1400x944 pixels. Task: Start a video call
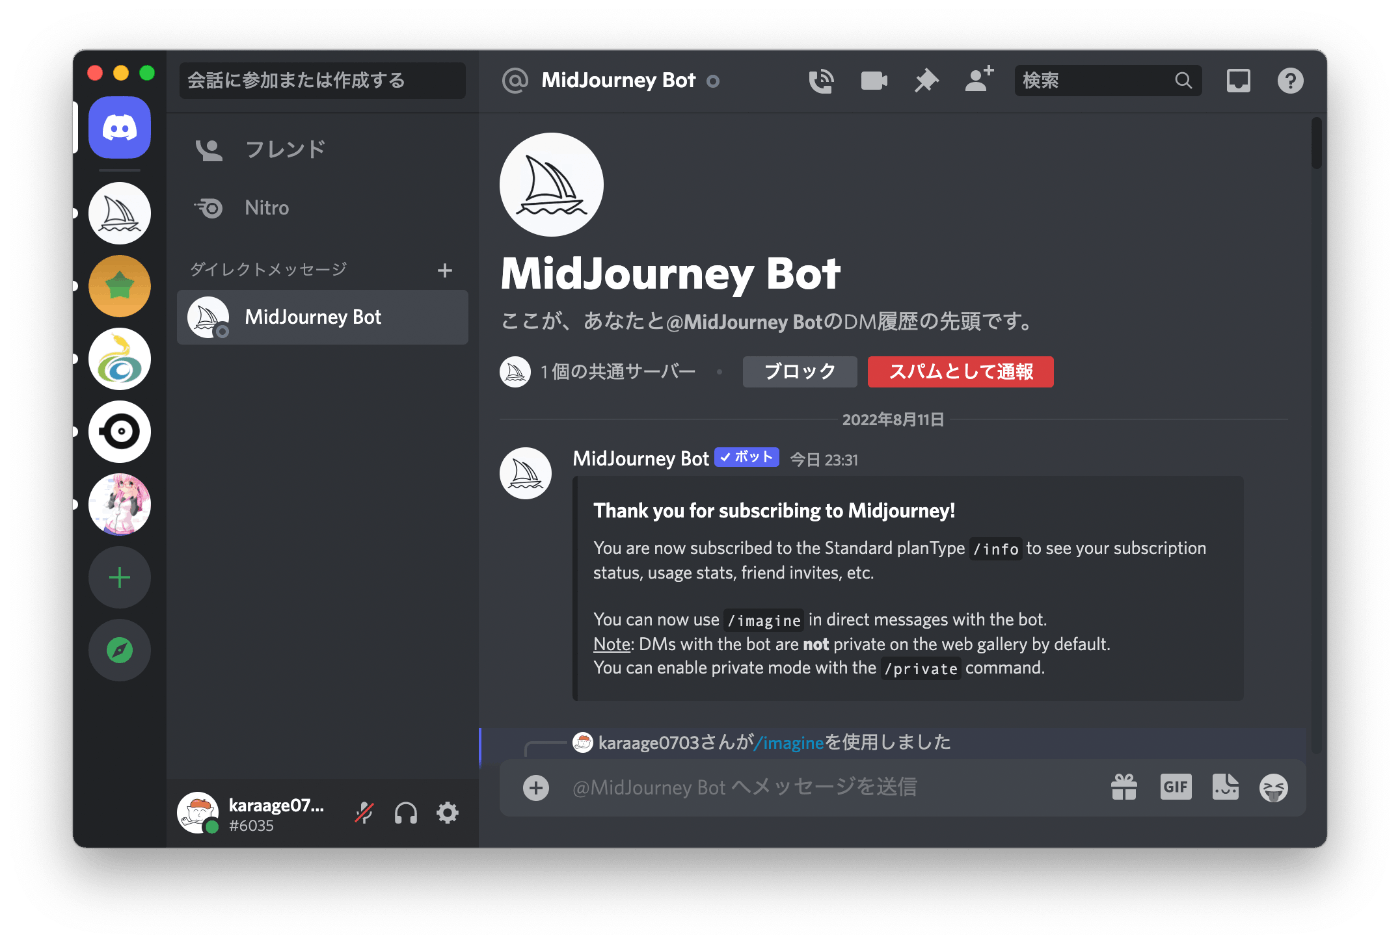pyautogui.click(x=874, y=81)
